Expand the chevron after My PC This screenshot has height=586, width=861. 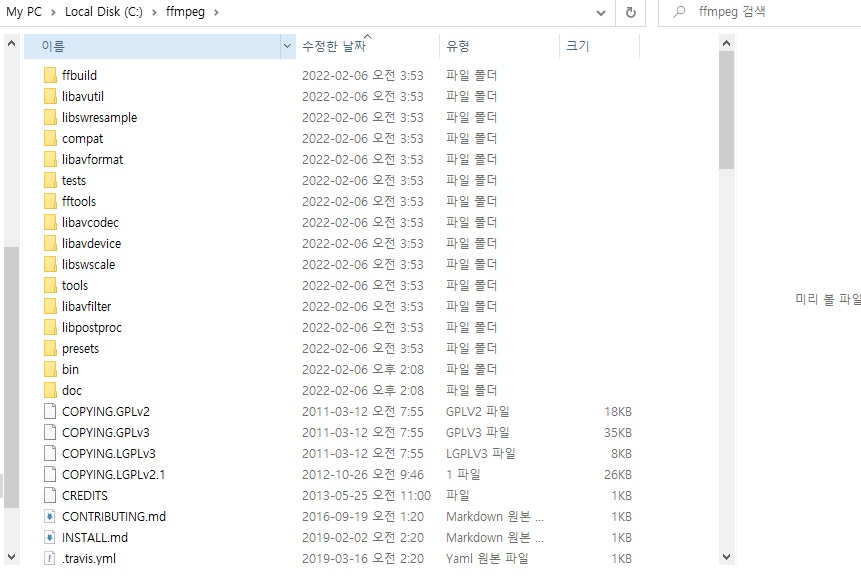[x=53, y=12]
